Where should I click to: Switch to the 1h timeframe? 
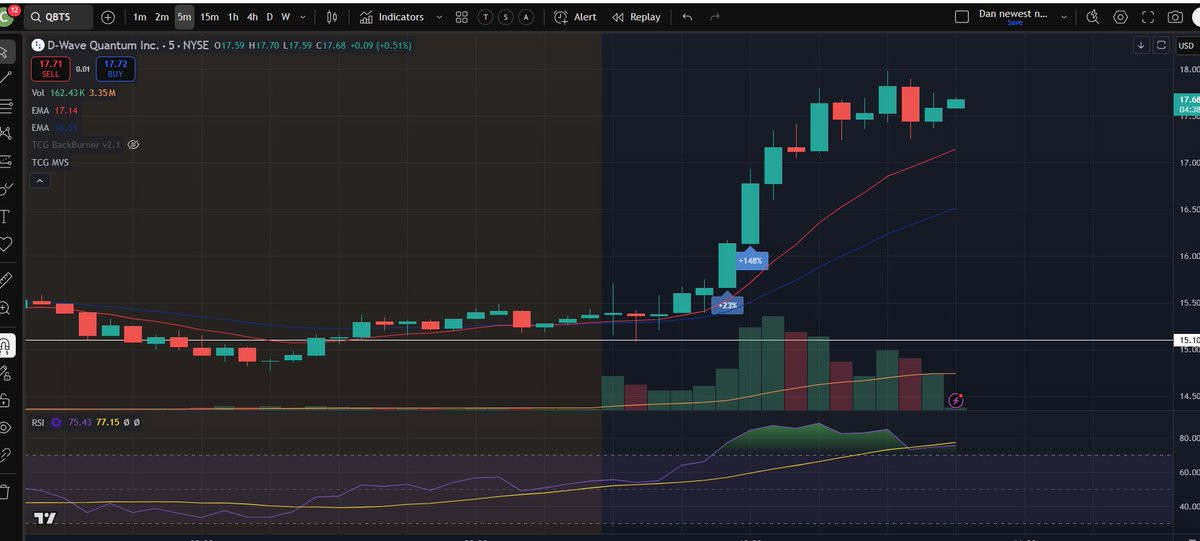[233, 17]
